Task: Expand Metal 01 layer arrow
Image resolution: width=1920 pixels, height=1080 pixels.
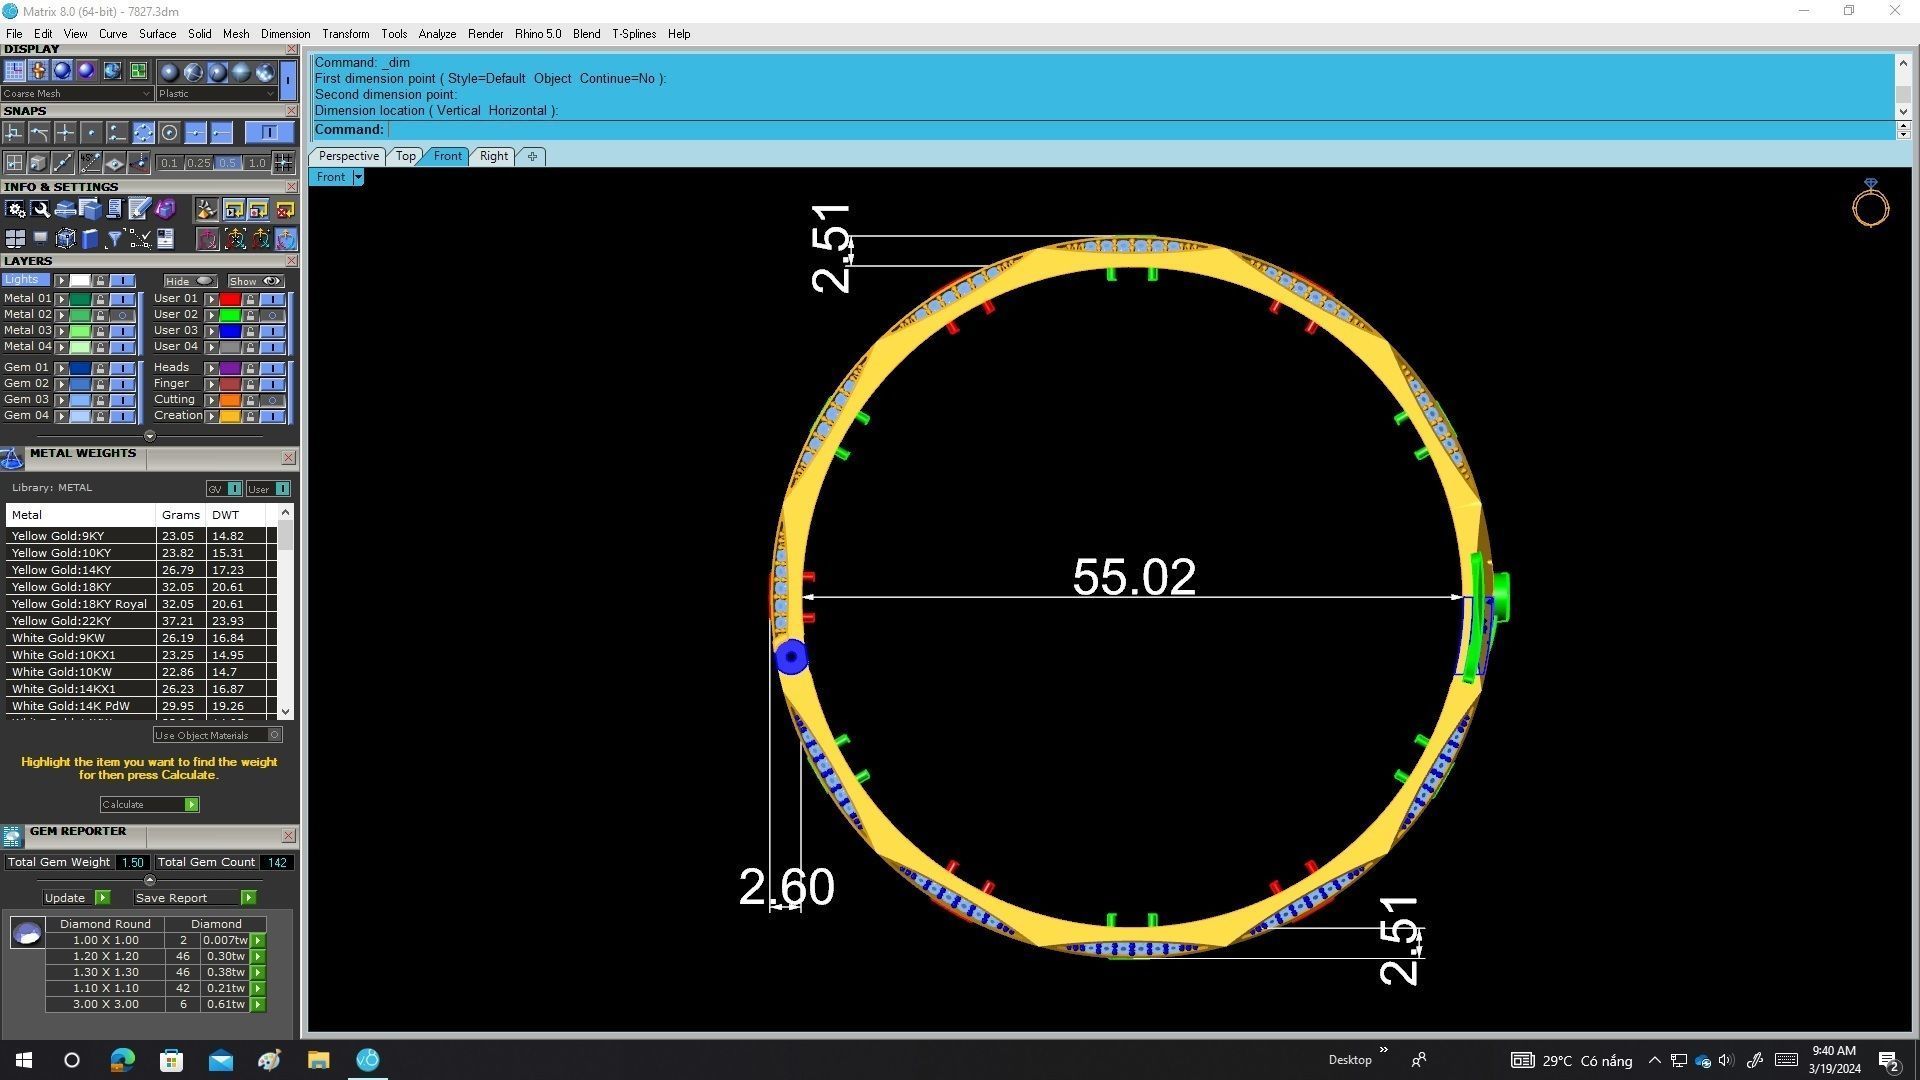Action: (62, 299)
